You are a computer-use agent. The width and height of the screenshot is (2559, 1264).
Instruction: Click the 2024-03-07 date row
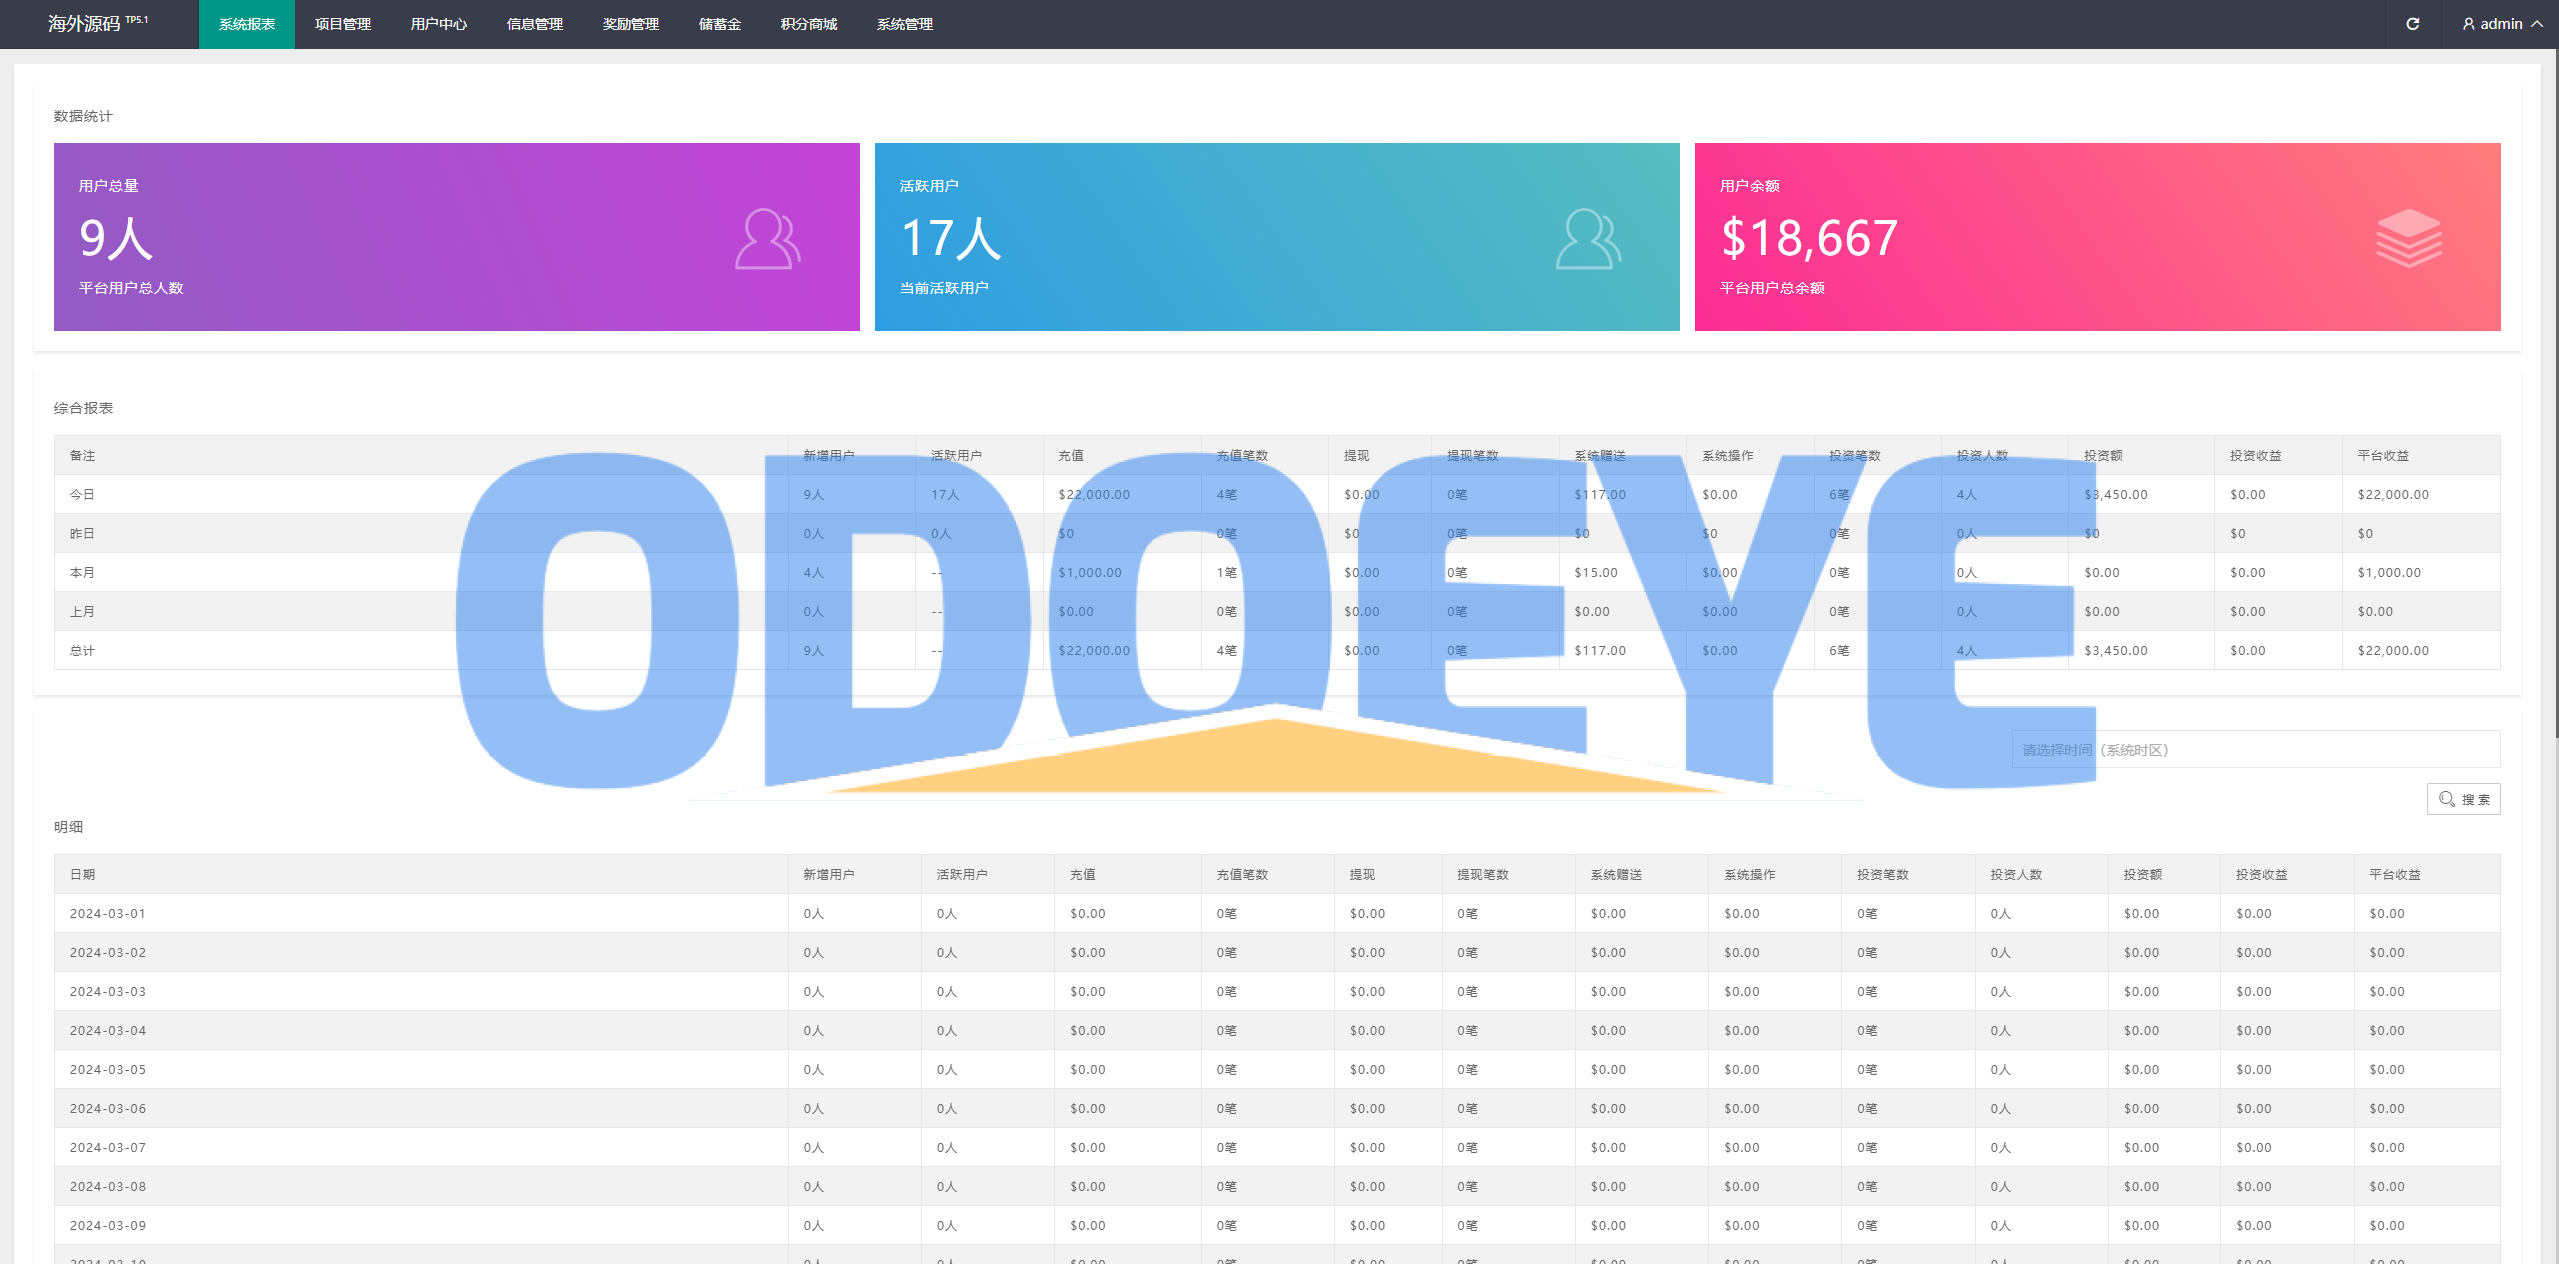[x=1277, y=1147]
